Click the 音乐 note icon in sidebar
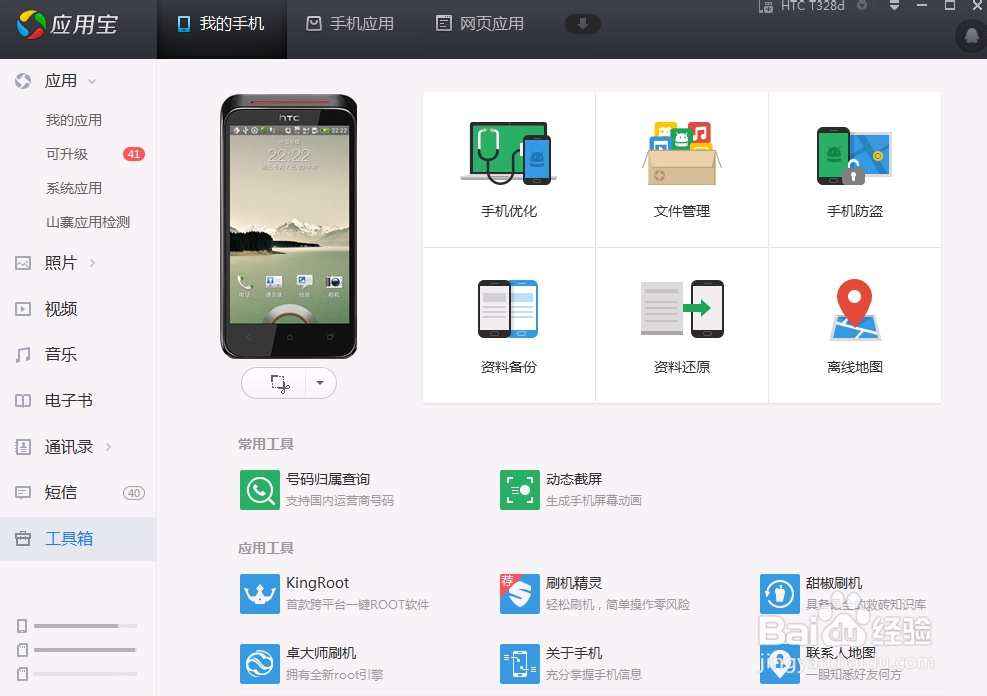987x696 pixels. pyautogui.click(x=23, y=355)
